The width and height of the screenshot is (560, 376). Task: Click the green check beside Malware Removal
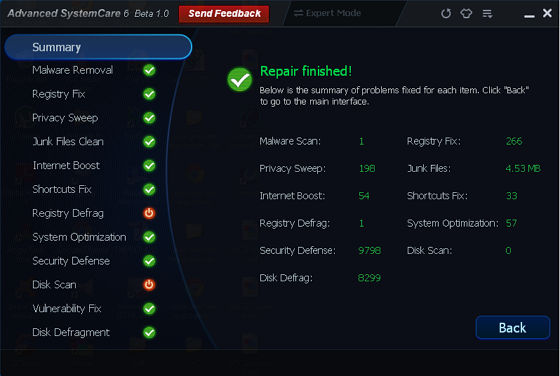tap(149, 70)
